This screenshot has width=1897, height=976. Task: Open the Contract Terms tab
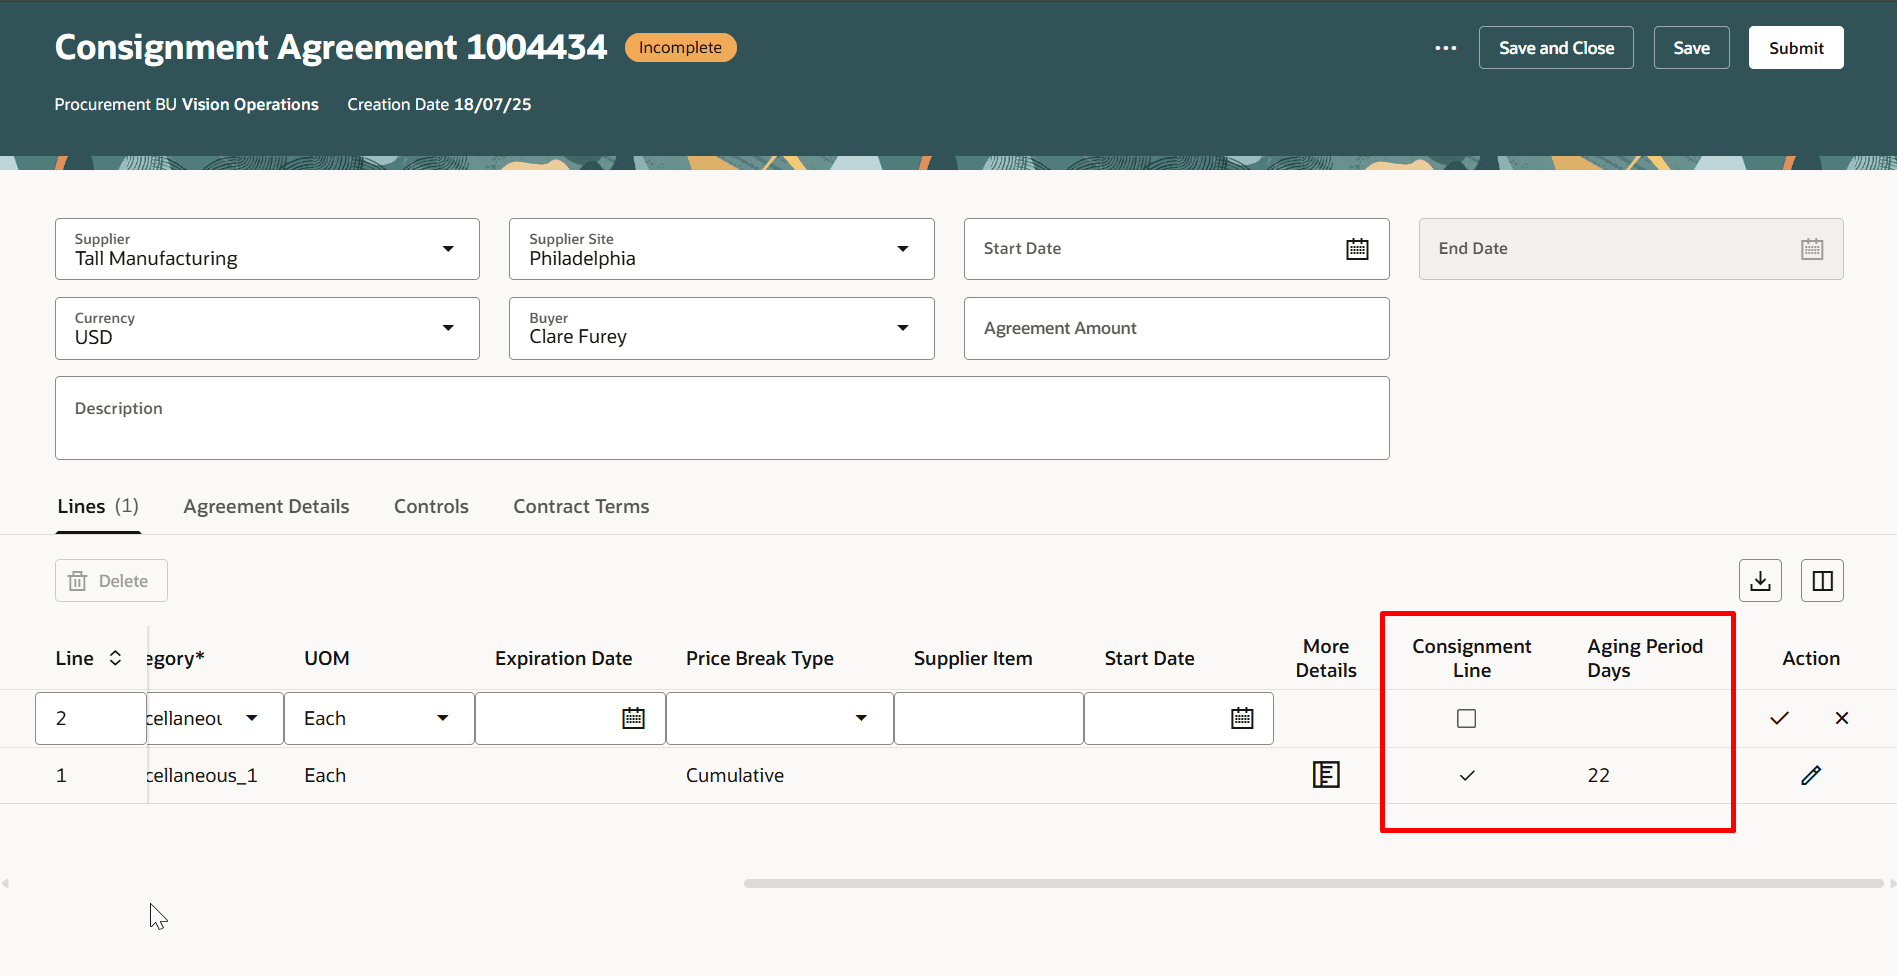coord(581,506)
